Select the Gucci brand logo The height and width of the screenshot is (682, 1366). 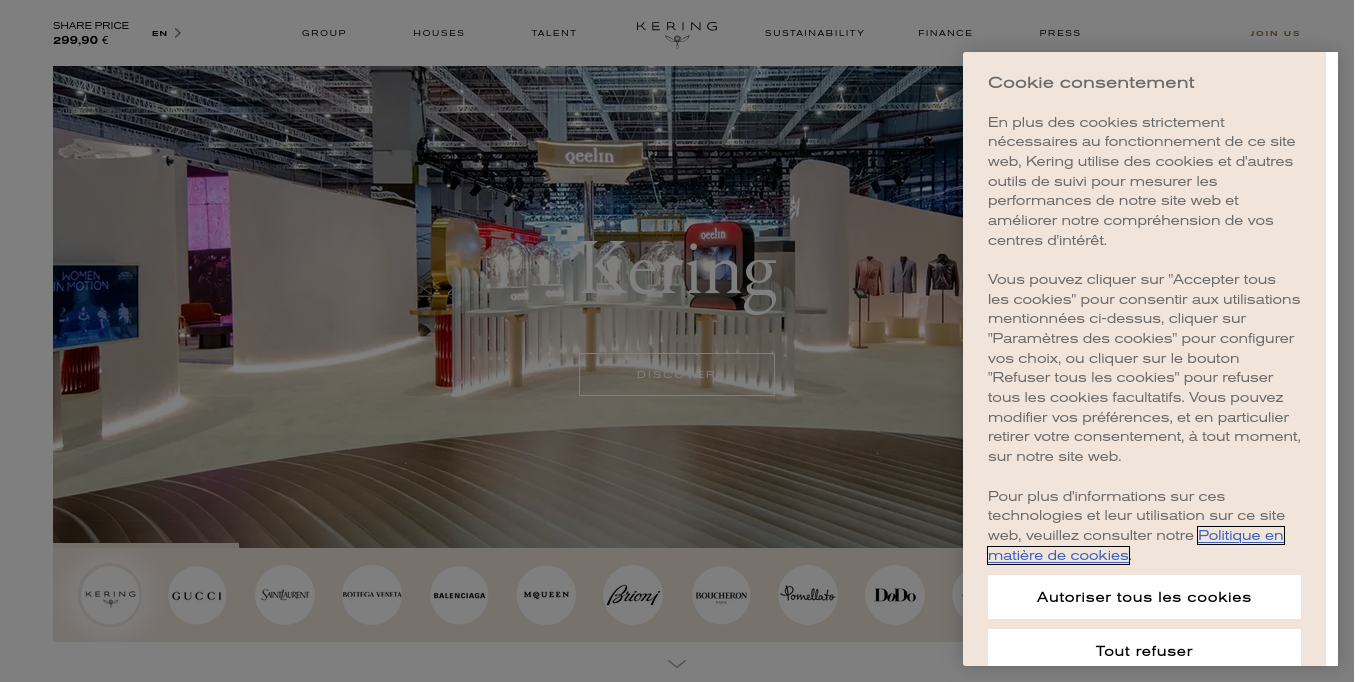[197, 595]
